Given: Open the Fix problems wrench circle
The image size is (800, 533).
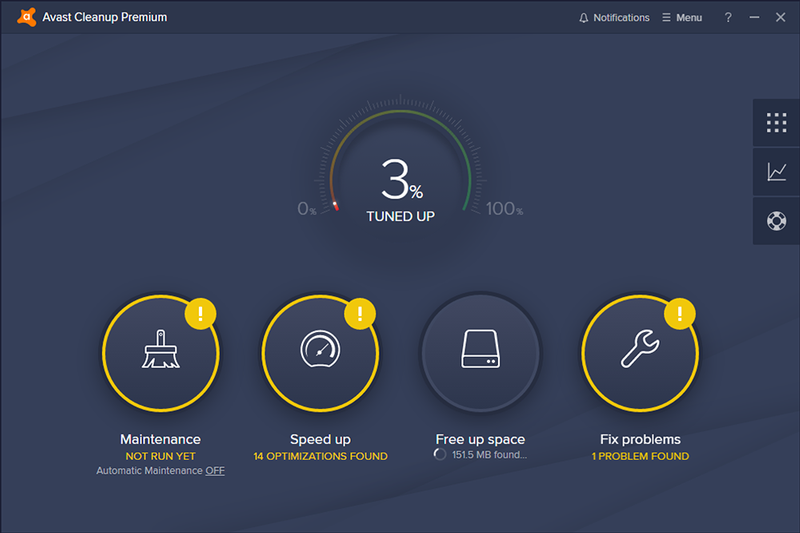Looking at the screenshot, I should 640,353.
